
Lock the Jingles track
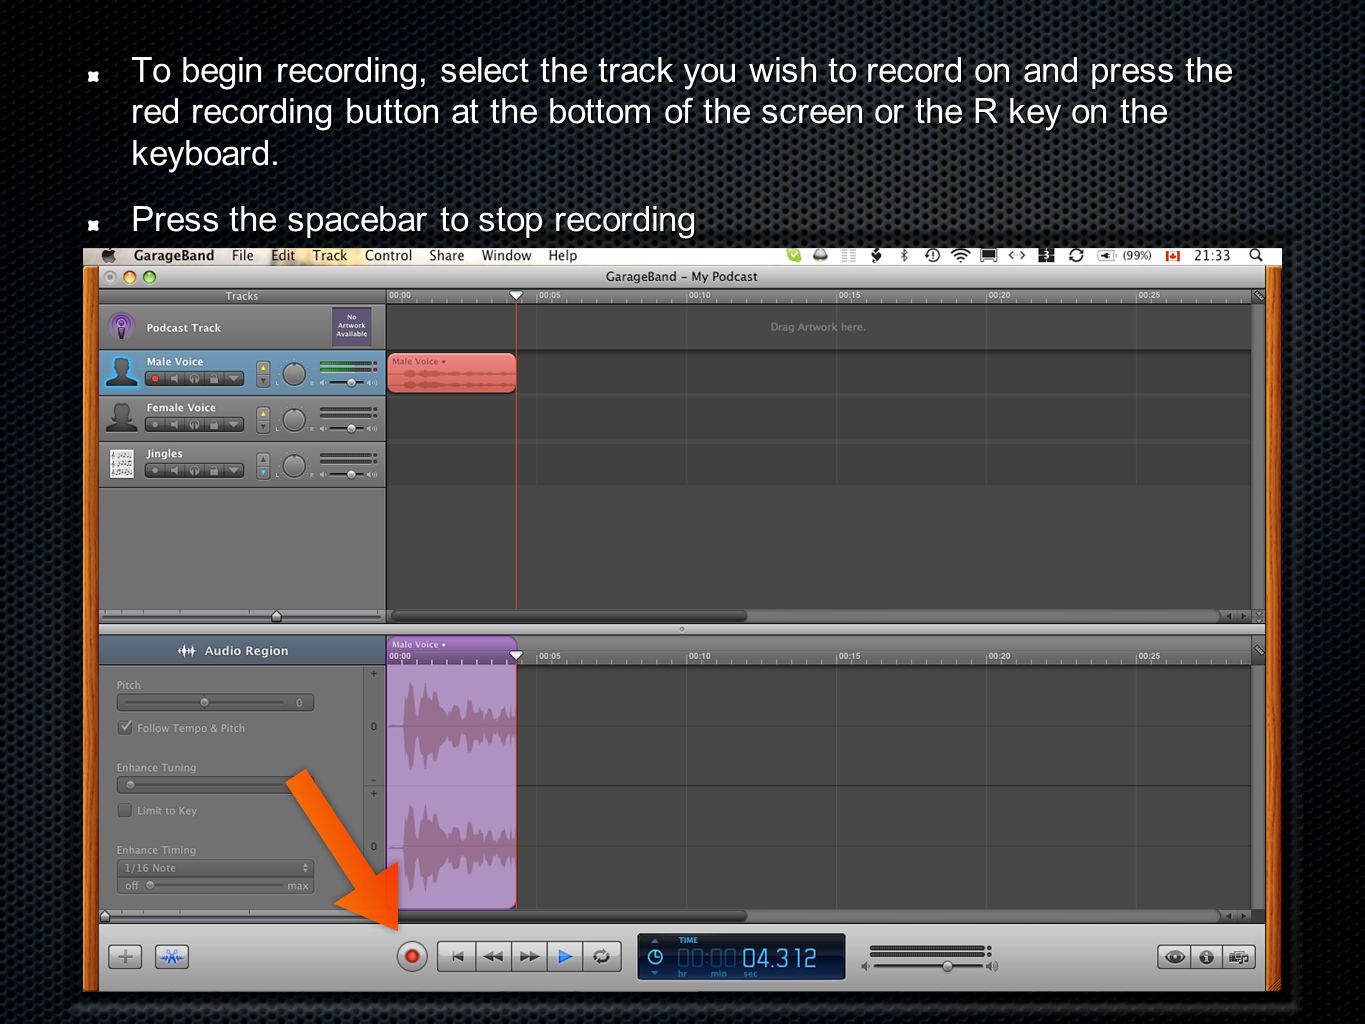(x=213, y=471)
